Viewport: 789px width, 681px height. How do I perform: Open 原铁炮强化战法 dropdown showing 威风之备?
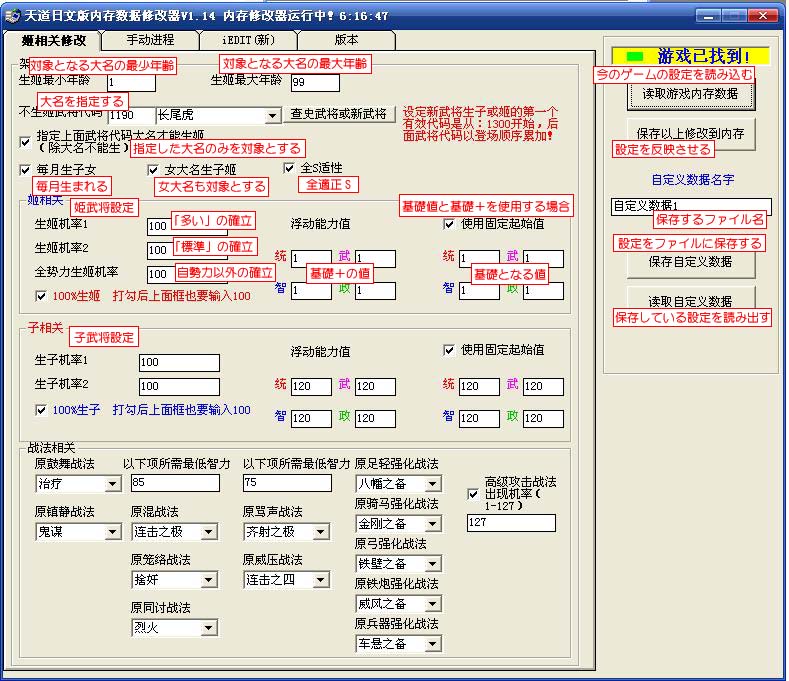432,604
